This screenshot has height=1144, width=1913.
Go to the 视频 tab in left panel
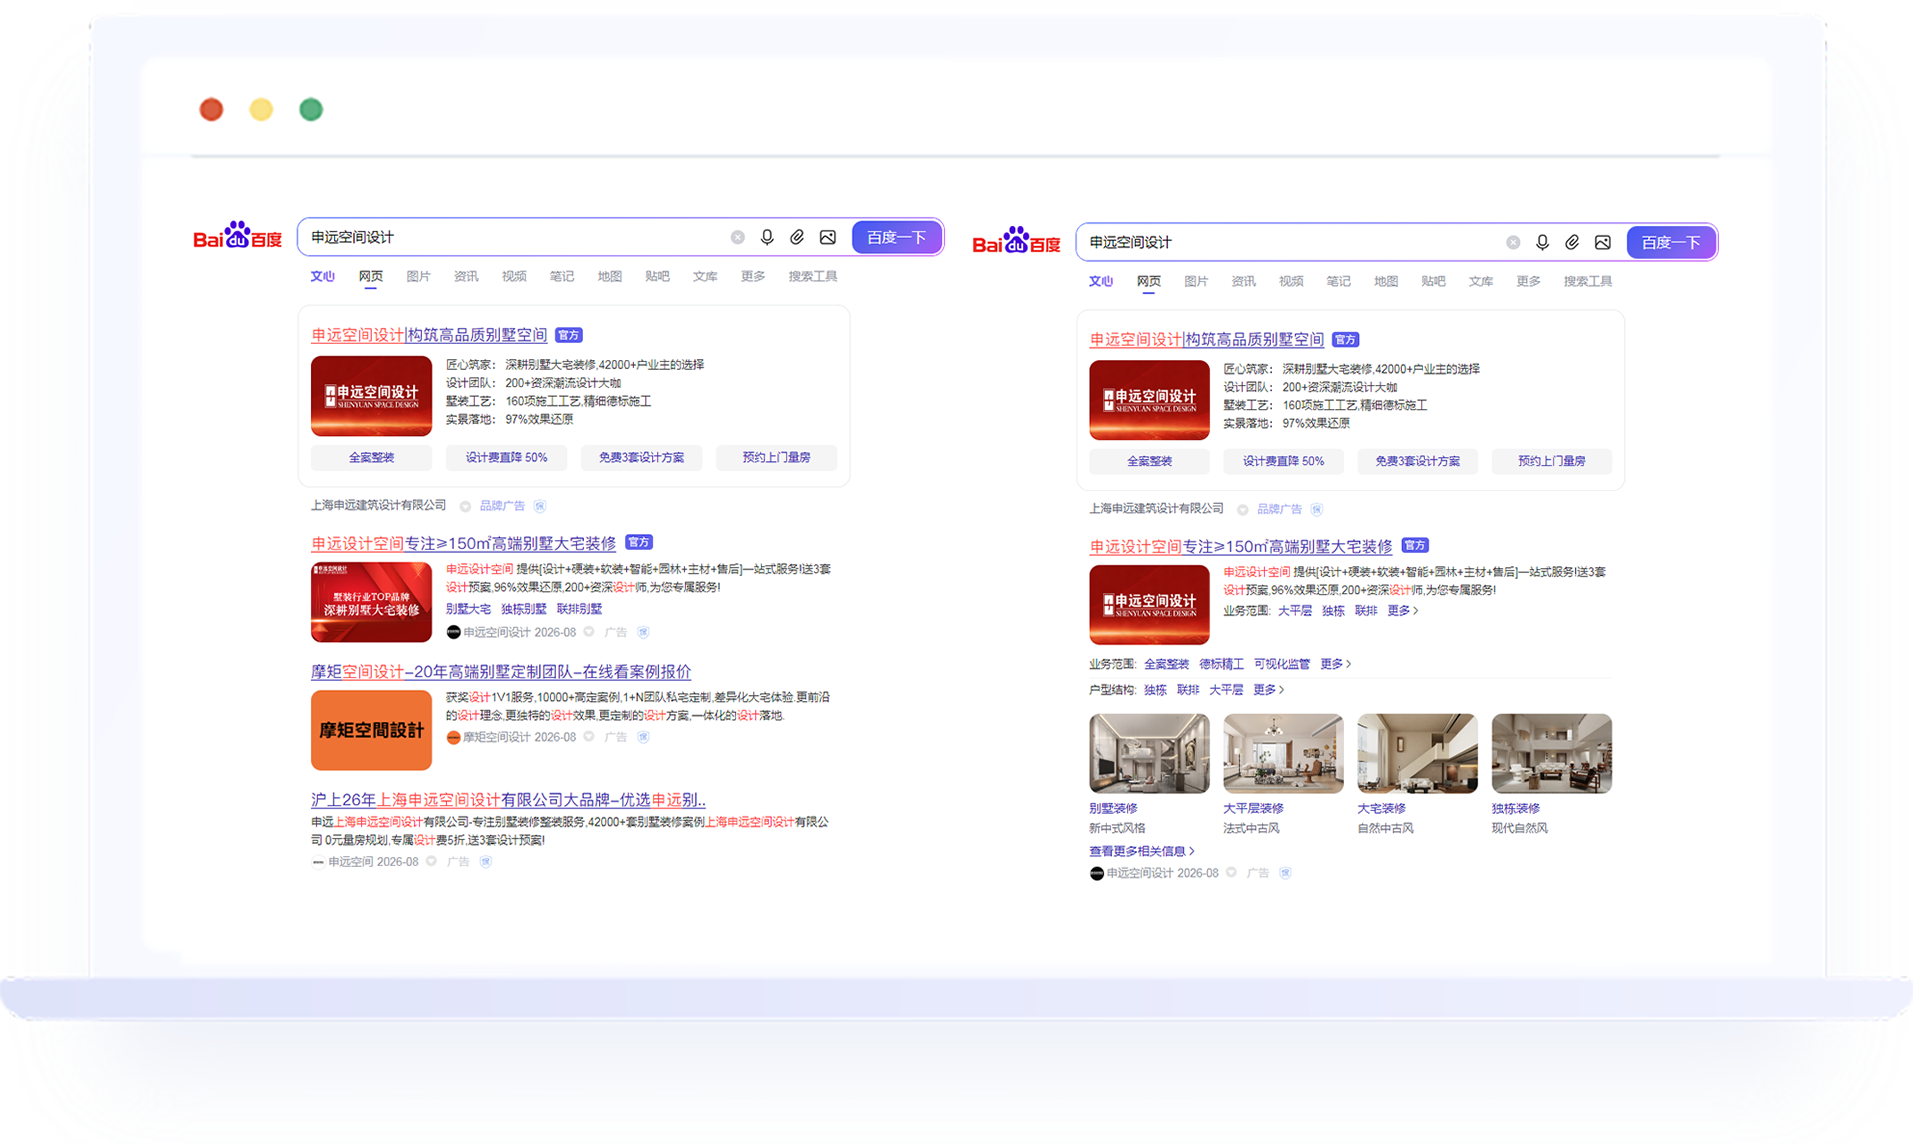(514, 276)
